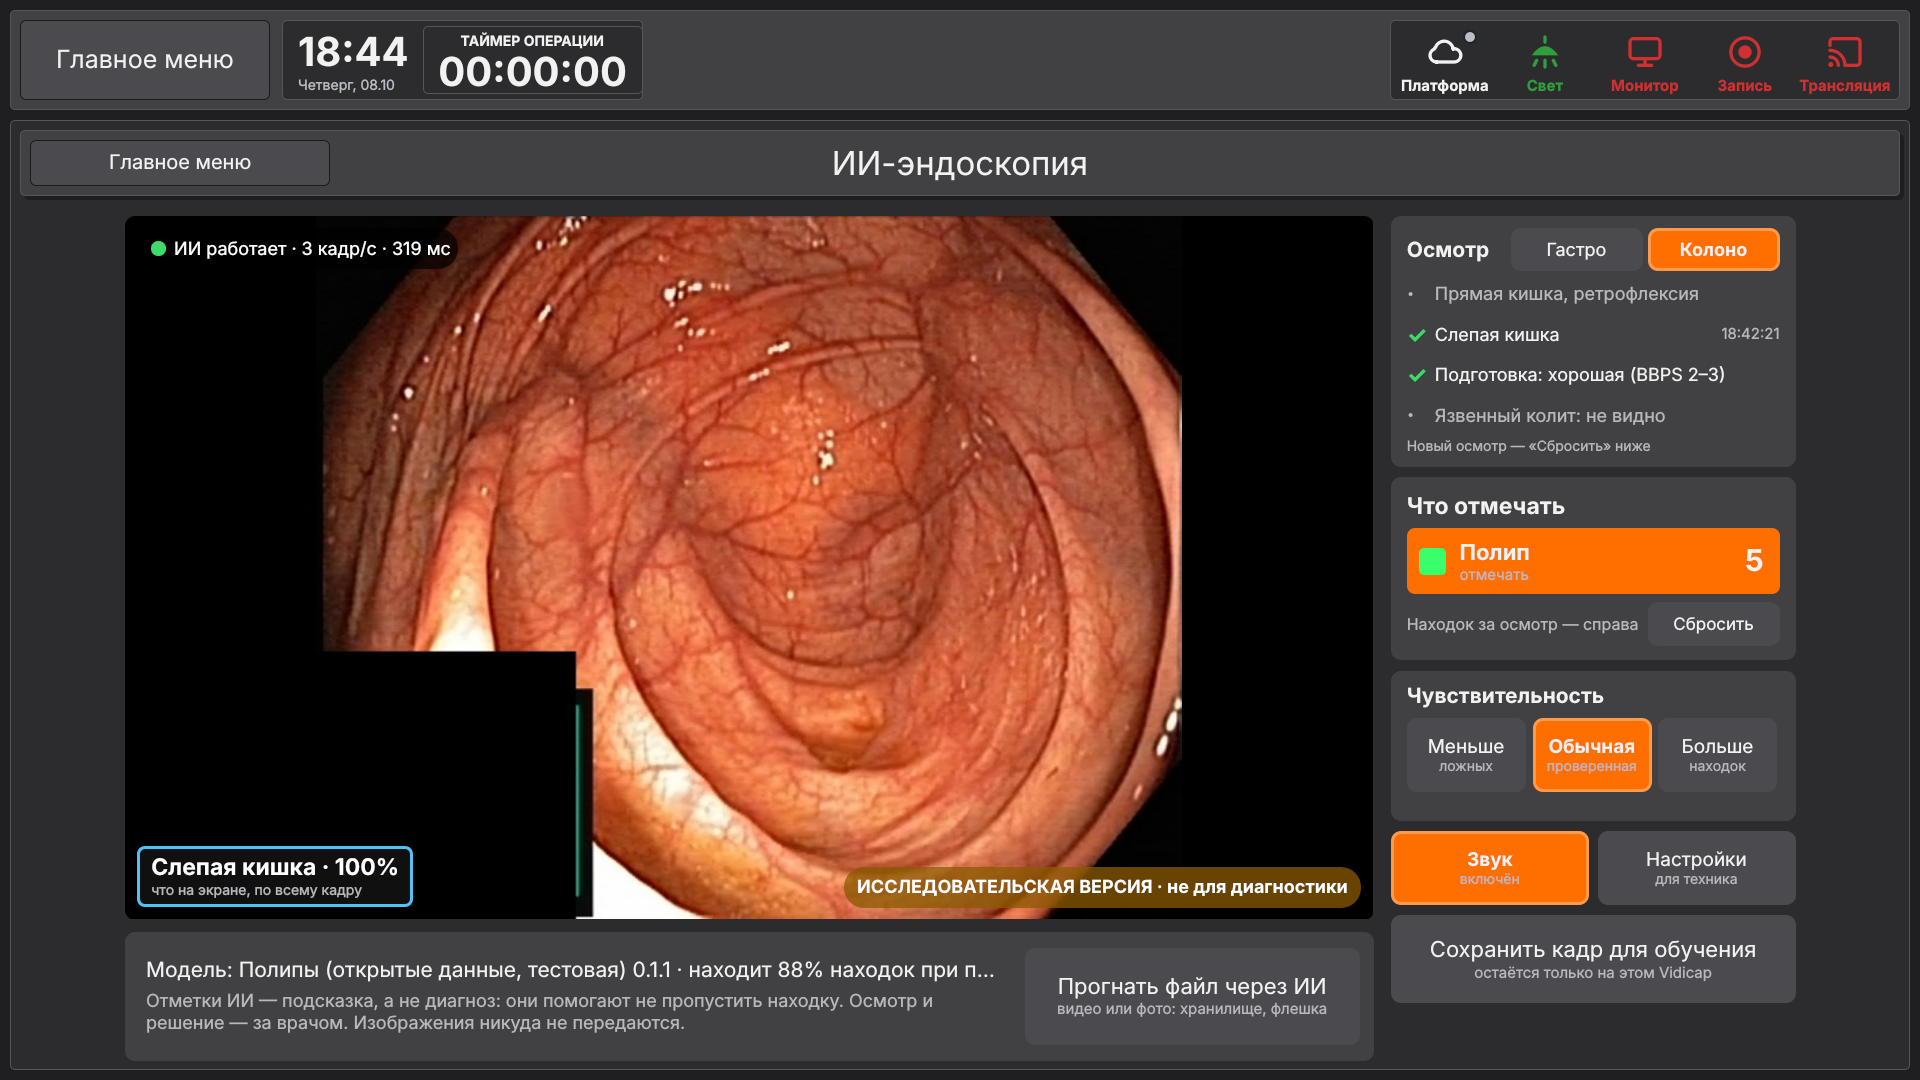Image resolution: width=1920 pixels, height=1080 pixels.
Task: Click Сохранить кадр для обучения
Action: [x=1593, y=959]
